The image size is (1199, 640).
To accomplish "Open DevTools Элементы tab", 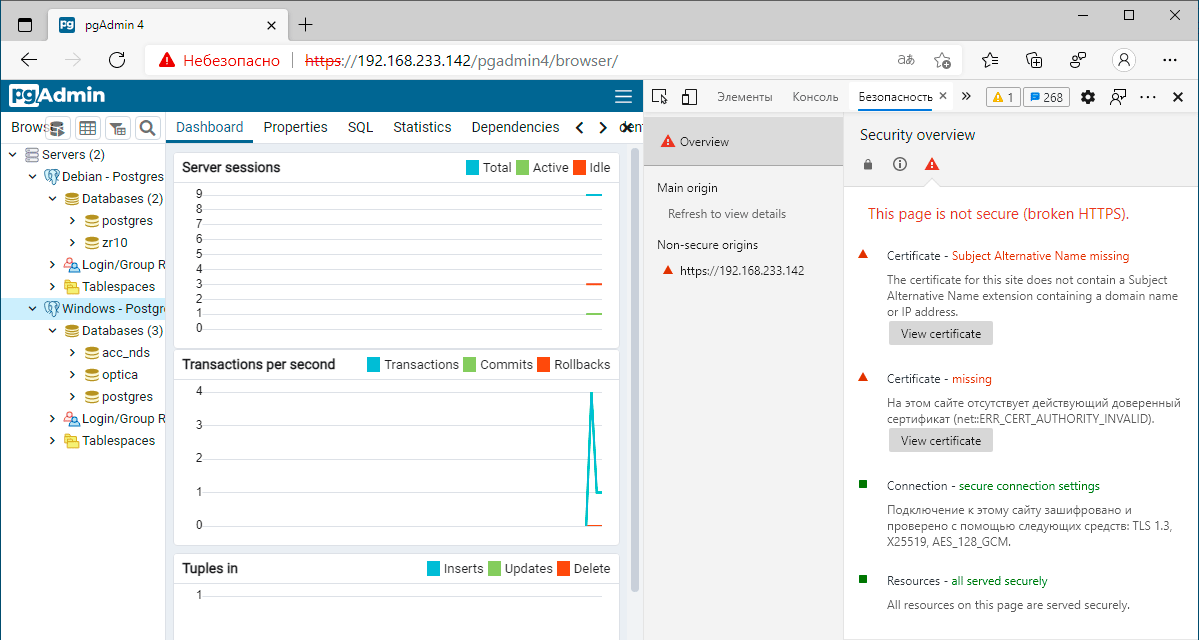I will [x=744, y=97].
